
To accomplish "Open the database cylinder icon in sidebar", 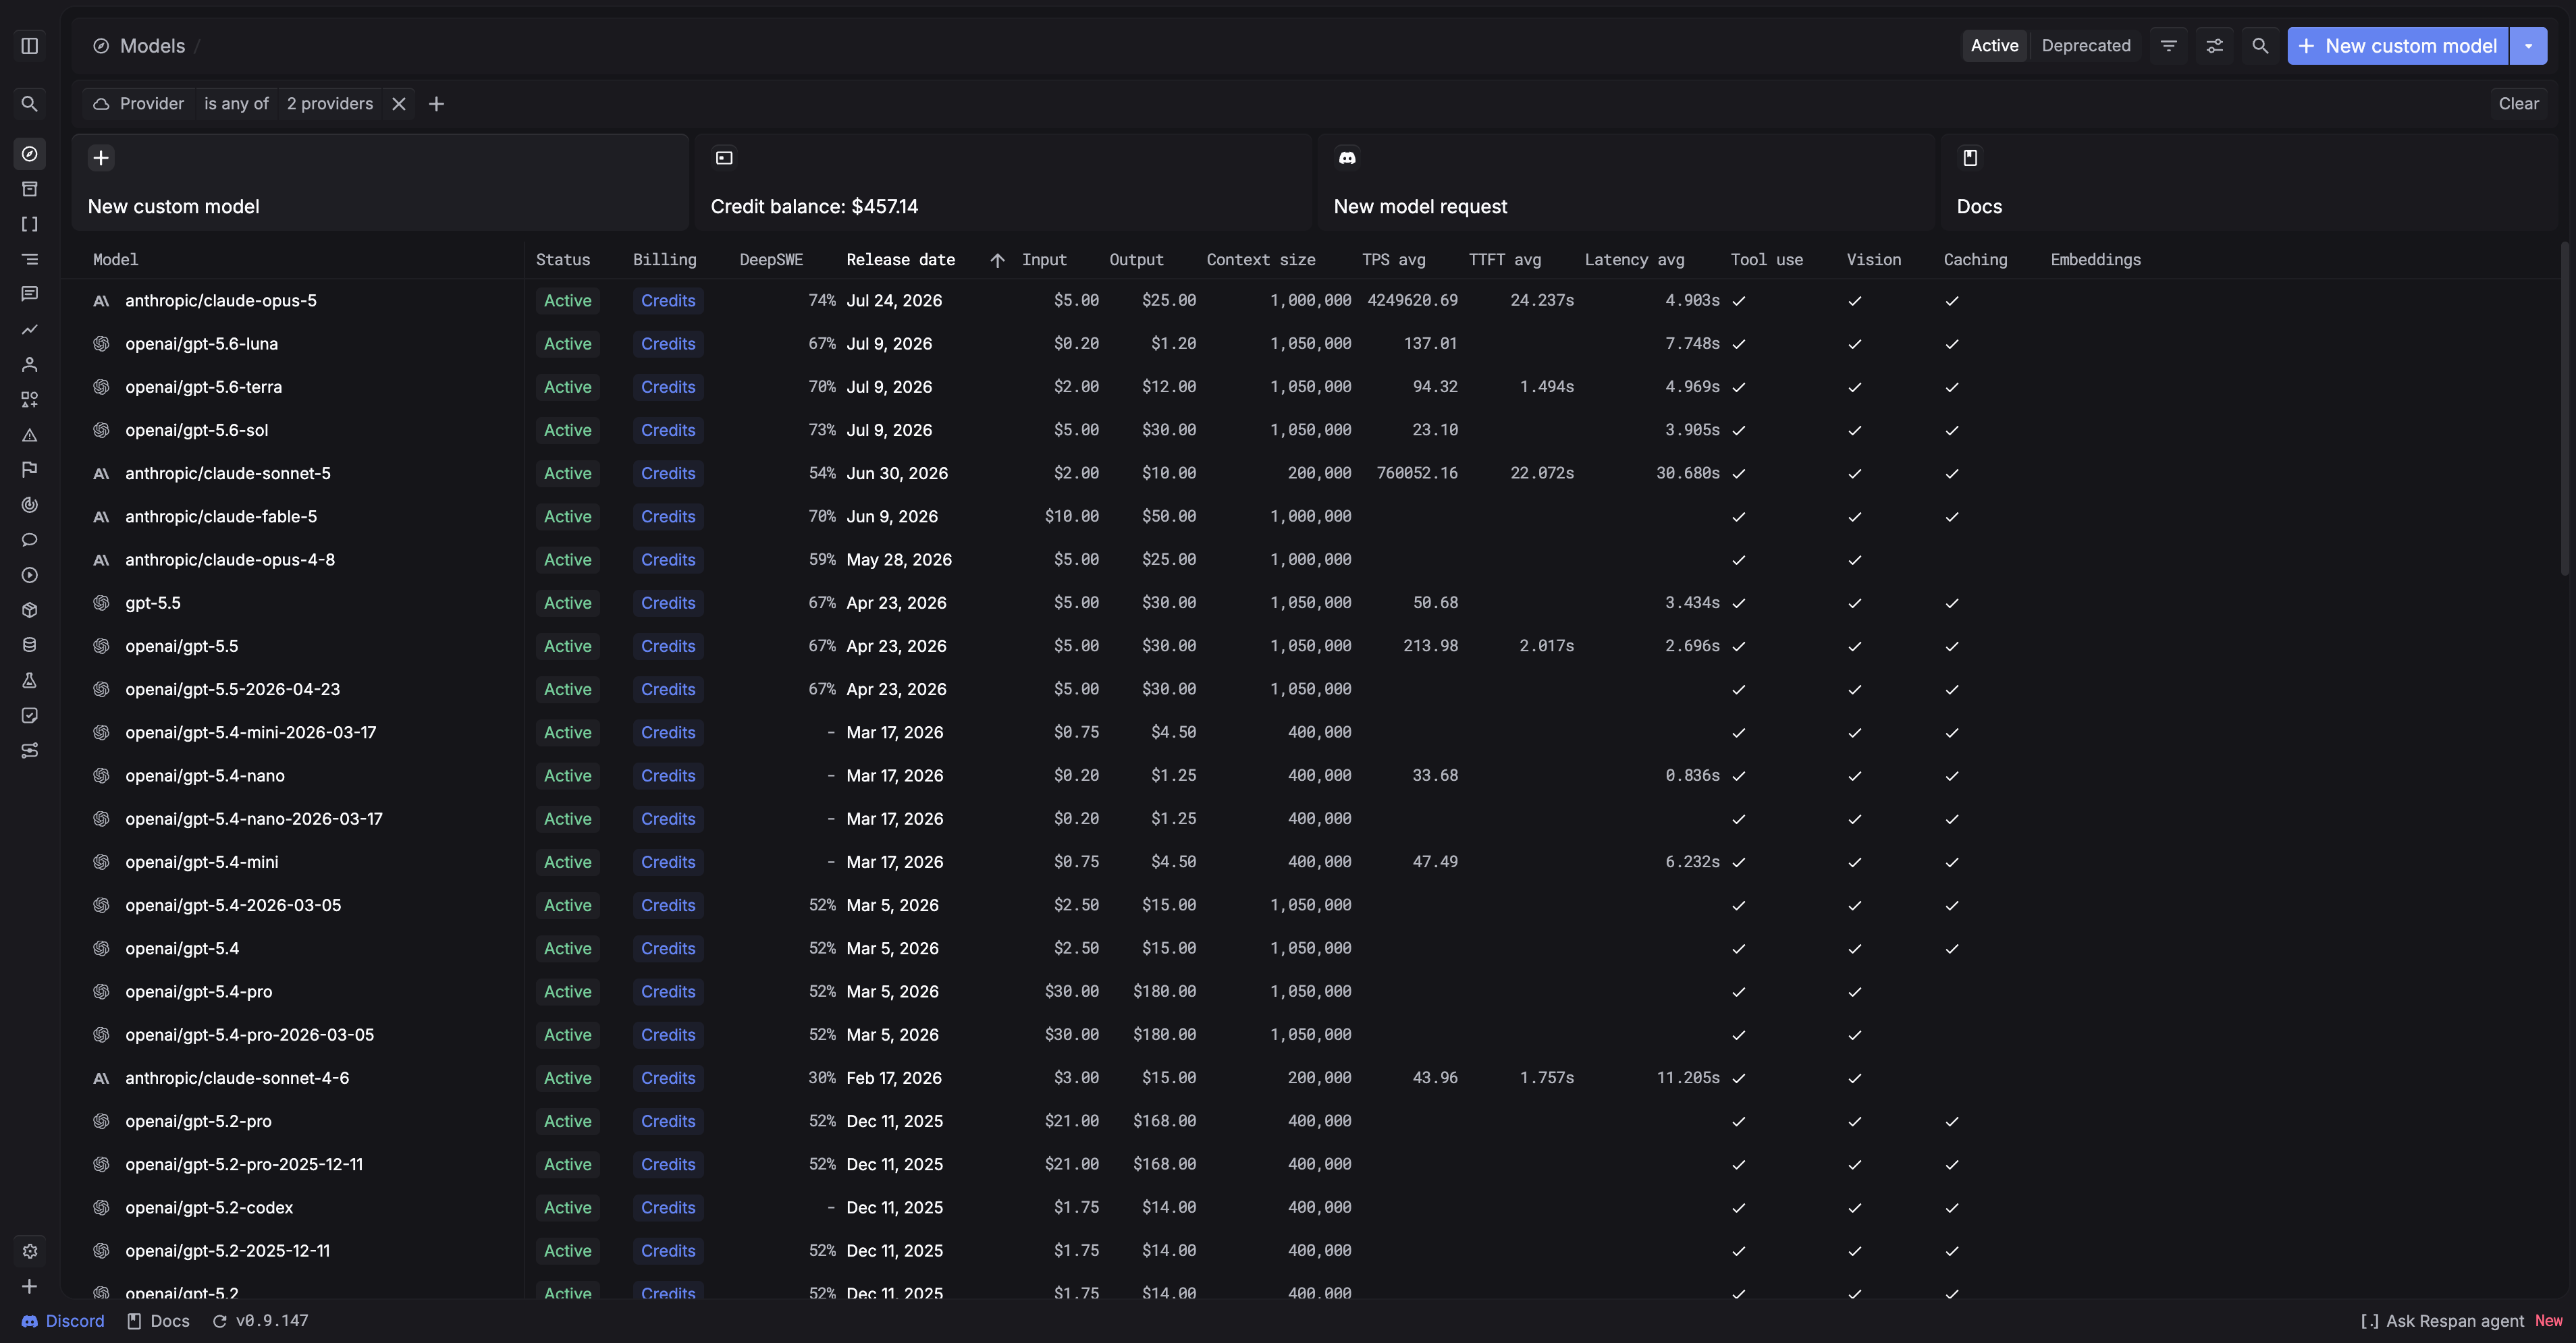I will pyautogui.click(x=30, y=645).
